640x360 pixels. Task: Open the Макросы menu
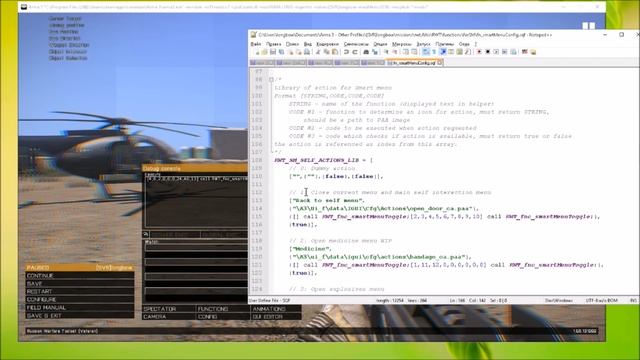tap(402, 44)
